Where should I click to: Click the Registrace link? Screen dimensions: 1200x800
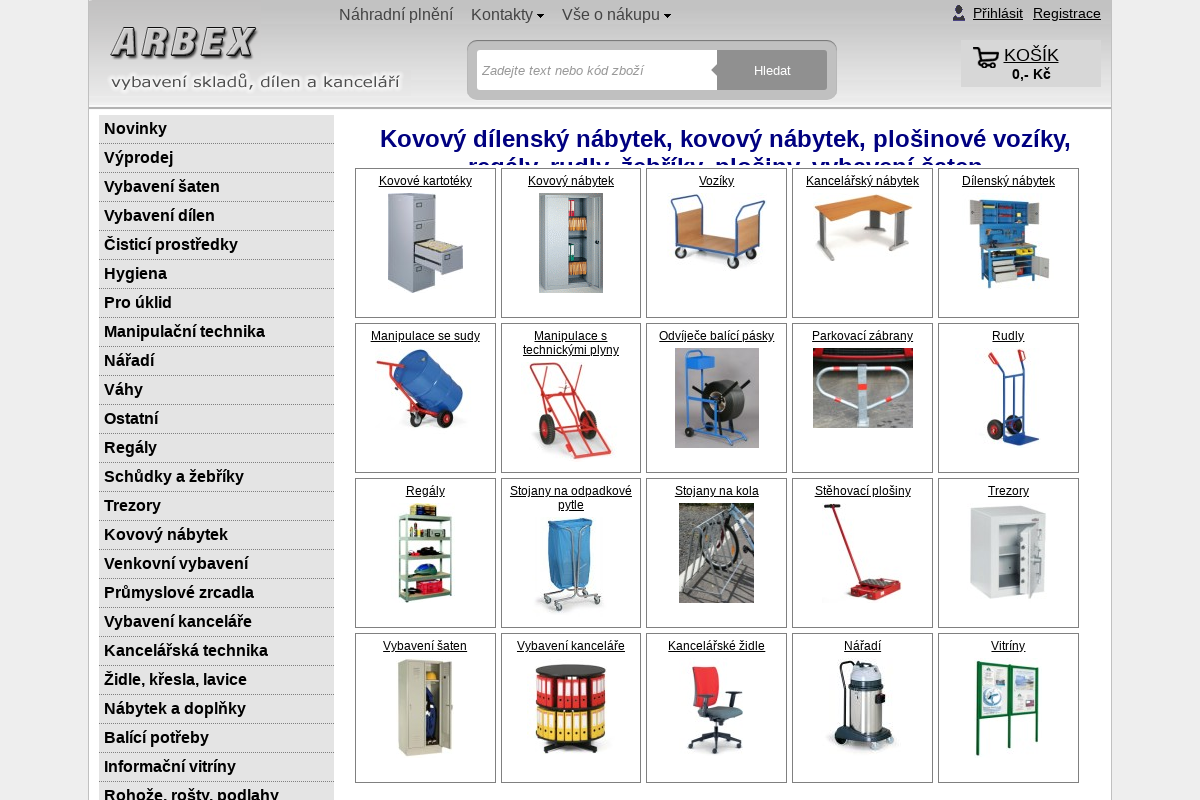[1066, 13]
